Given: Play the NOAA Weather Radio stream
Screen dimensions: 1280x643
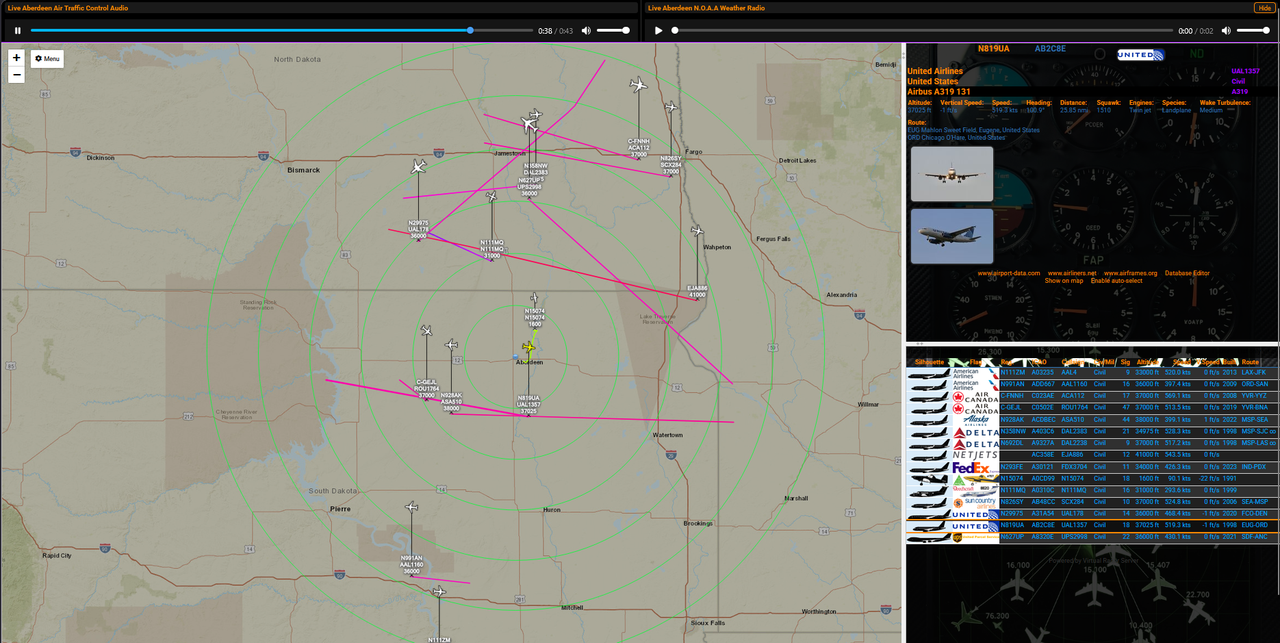Looking at the screenshot, I should tap(658, 30).
